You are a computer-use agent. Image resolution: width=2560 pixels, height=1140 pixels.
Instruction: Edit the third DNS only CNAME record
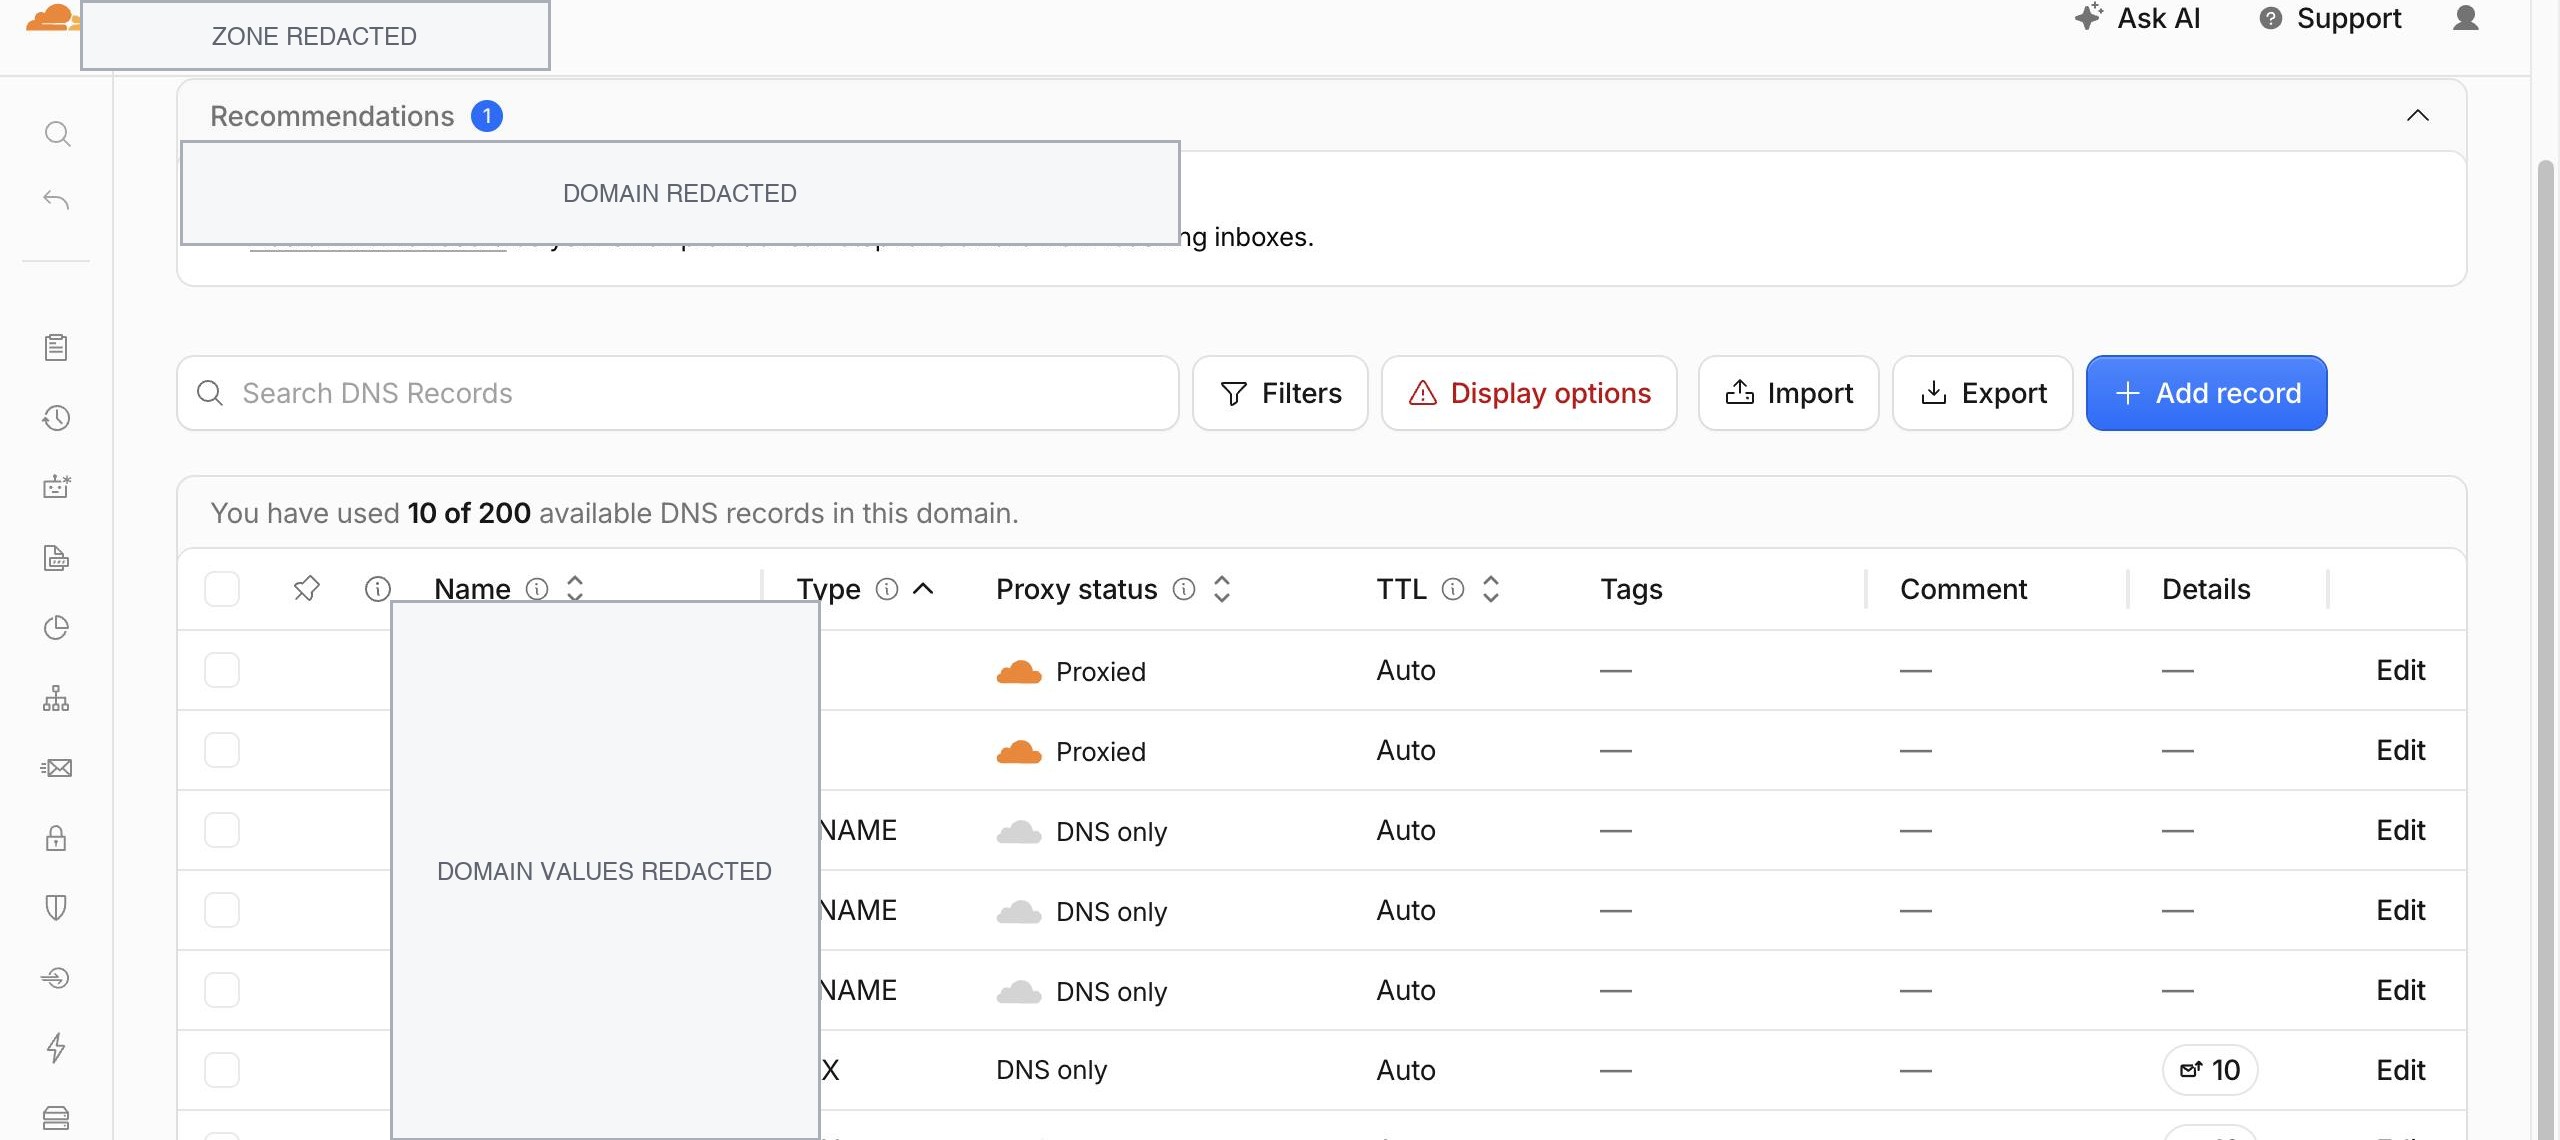[2400, 990]
